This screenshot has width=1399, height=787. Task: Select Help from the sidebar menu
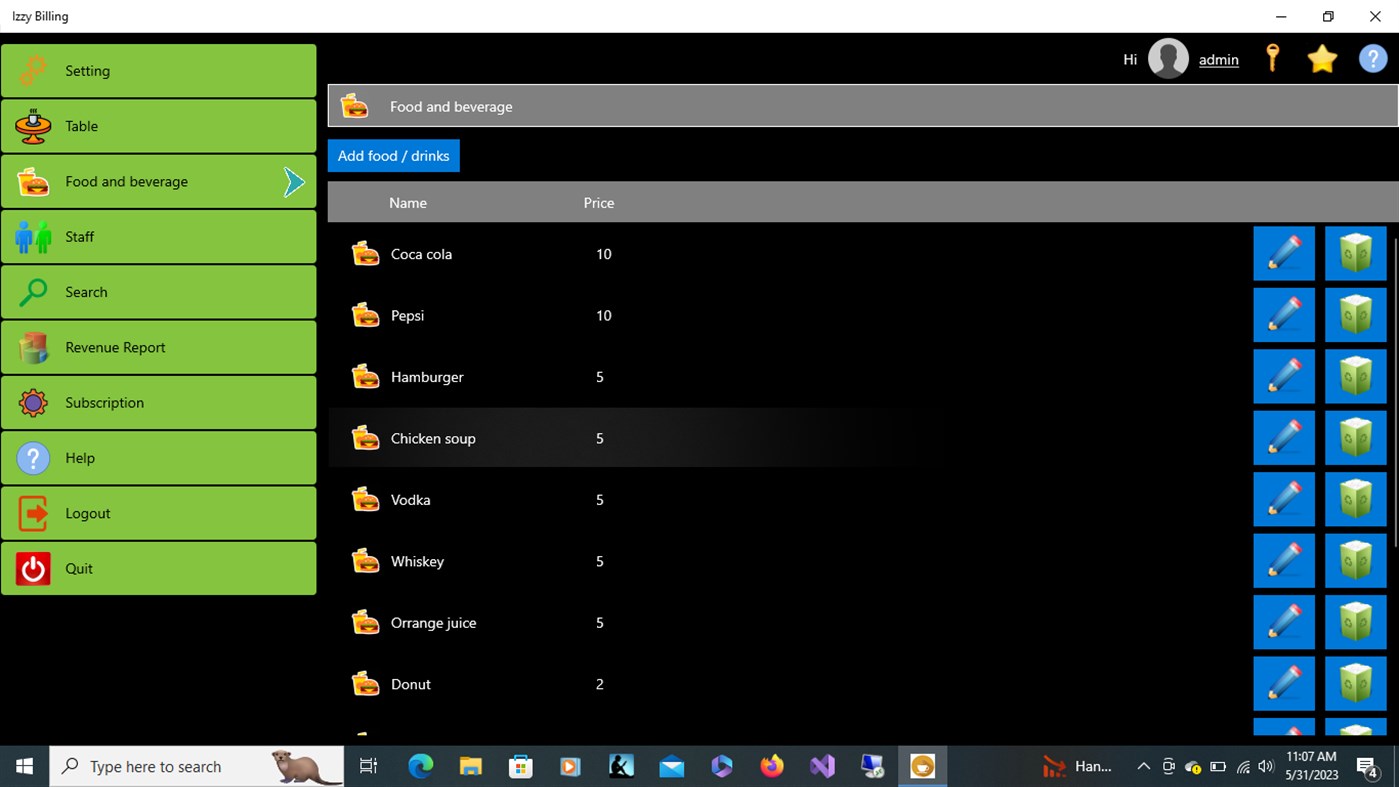(80, 458)
